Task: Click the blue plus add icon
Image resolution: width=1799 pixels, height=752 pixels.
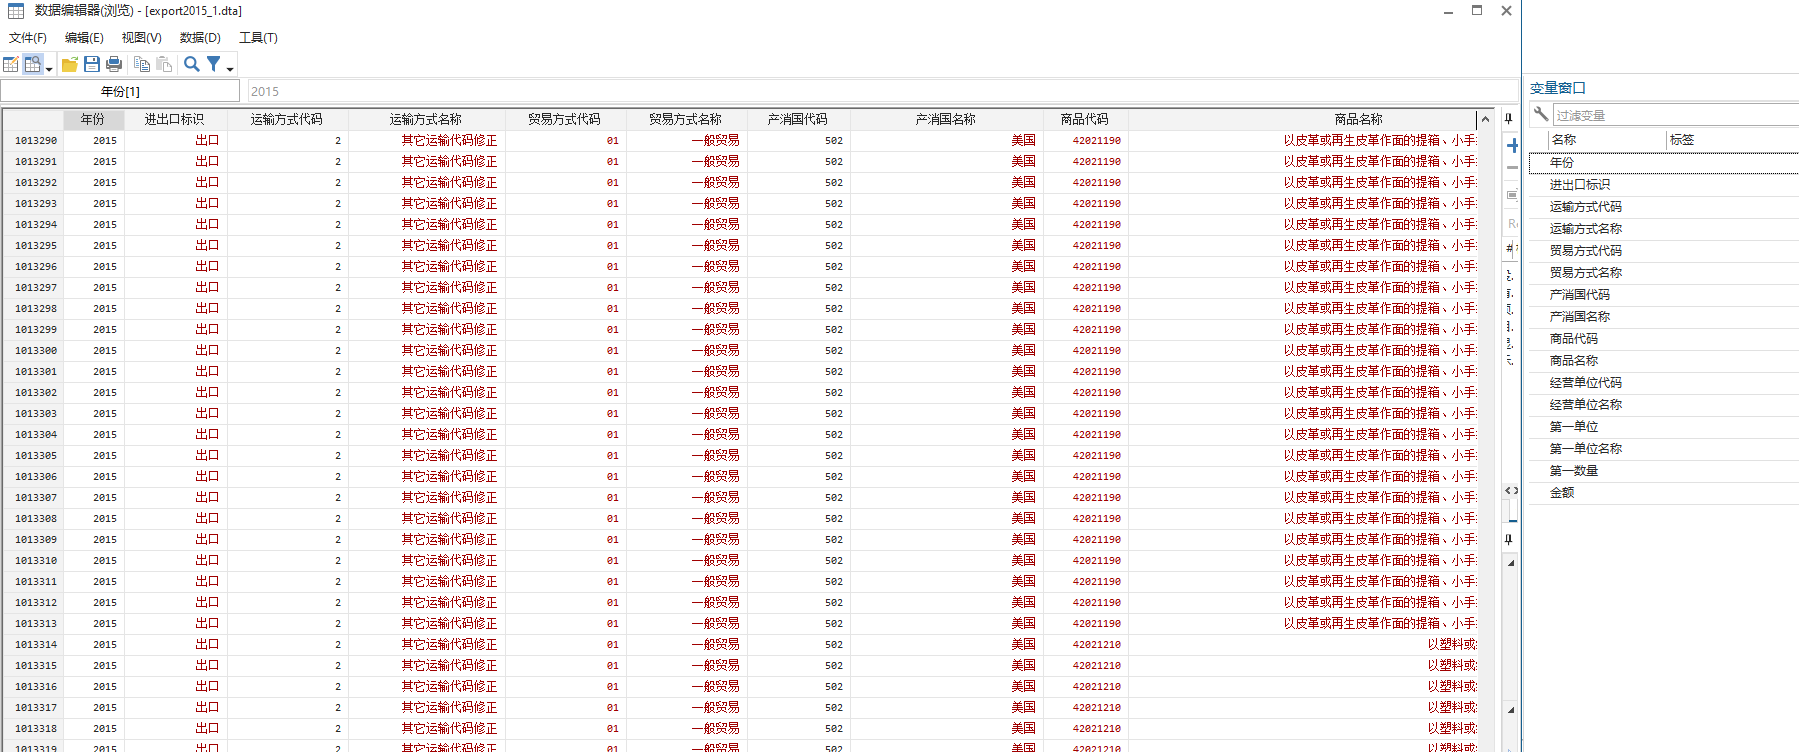Action: (x=1512, y=145)
